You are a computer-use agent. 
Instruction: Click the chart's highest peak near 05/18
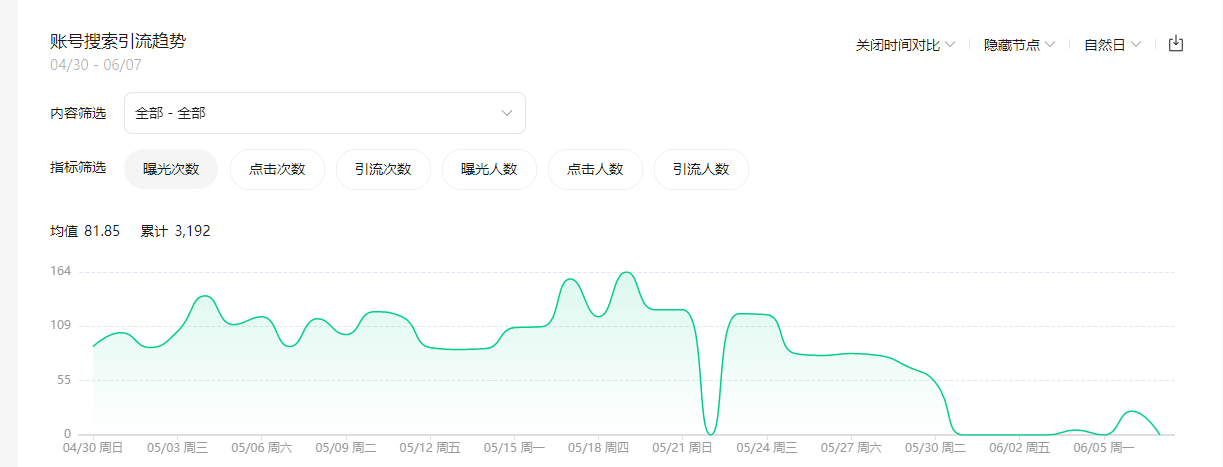click(626, 273)
